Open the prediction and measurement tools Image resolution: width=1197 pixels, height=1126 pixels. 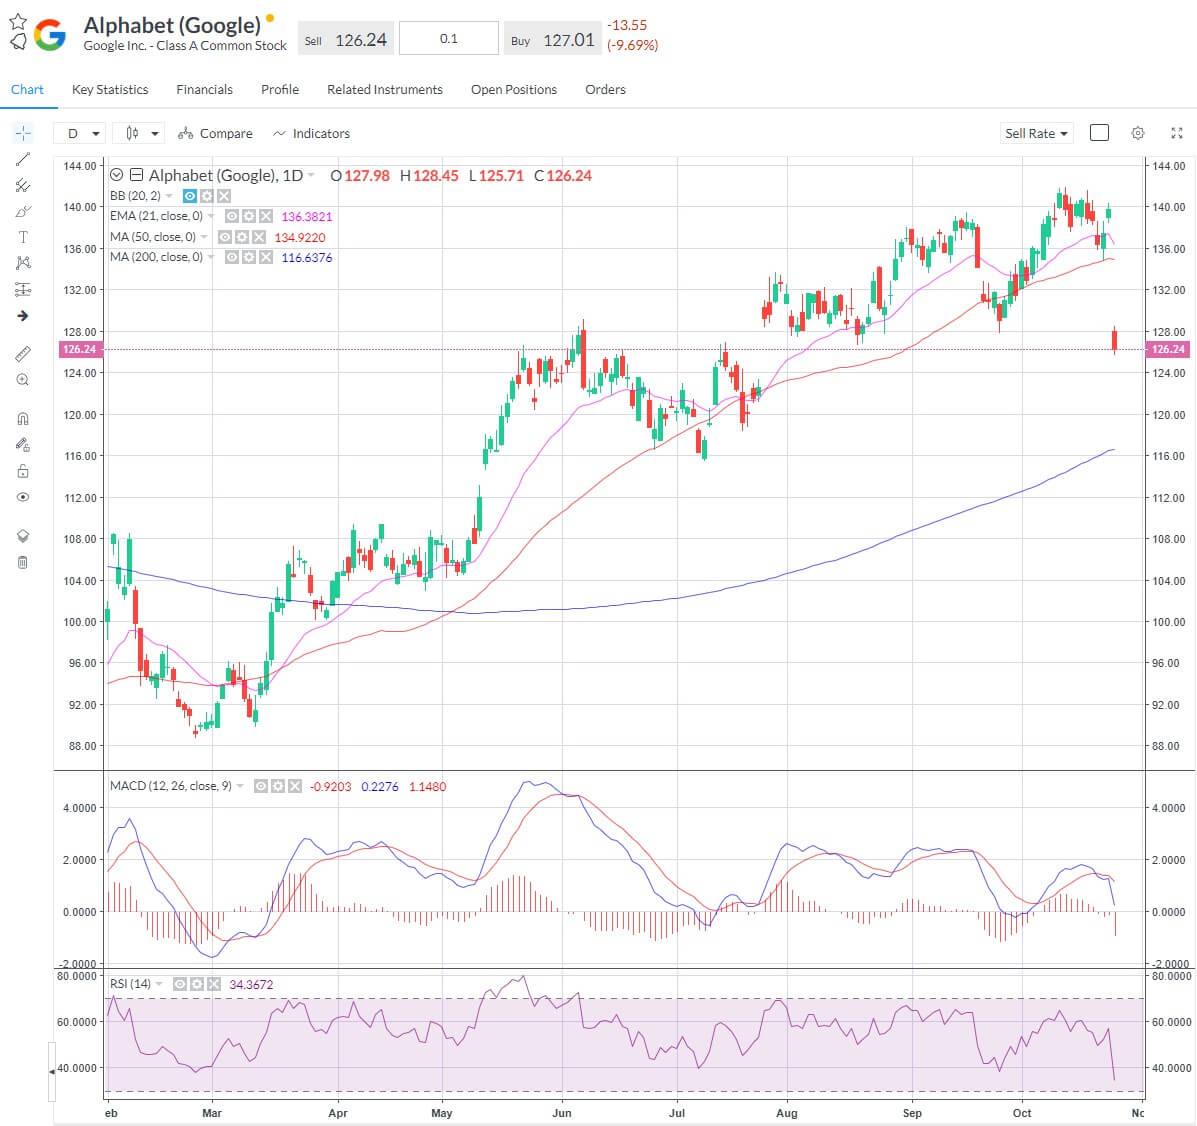tap(23, 289)
